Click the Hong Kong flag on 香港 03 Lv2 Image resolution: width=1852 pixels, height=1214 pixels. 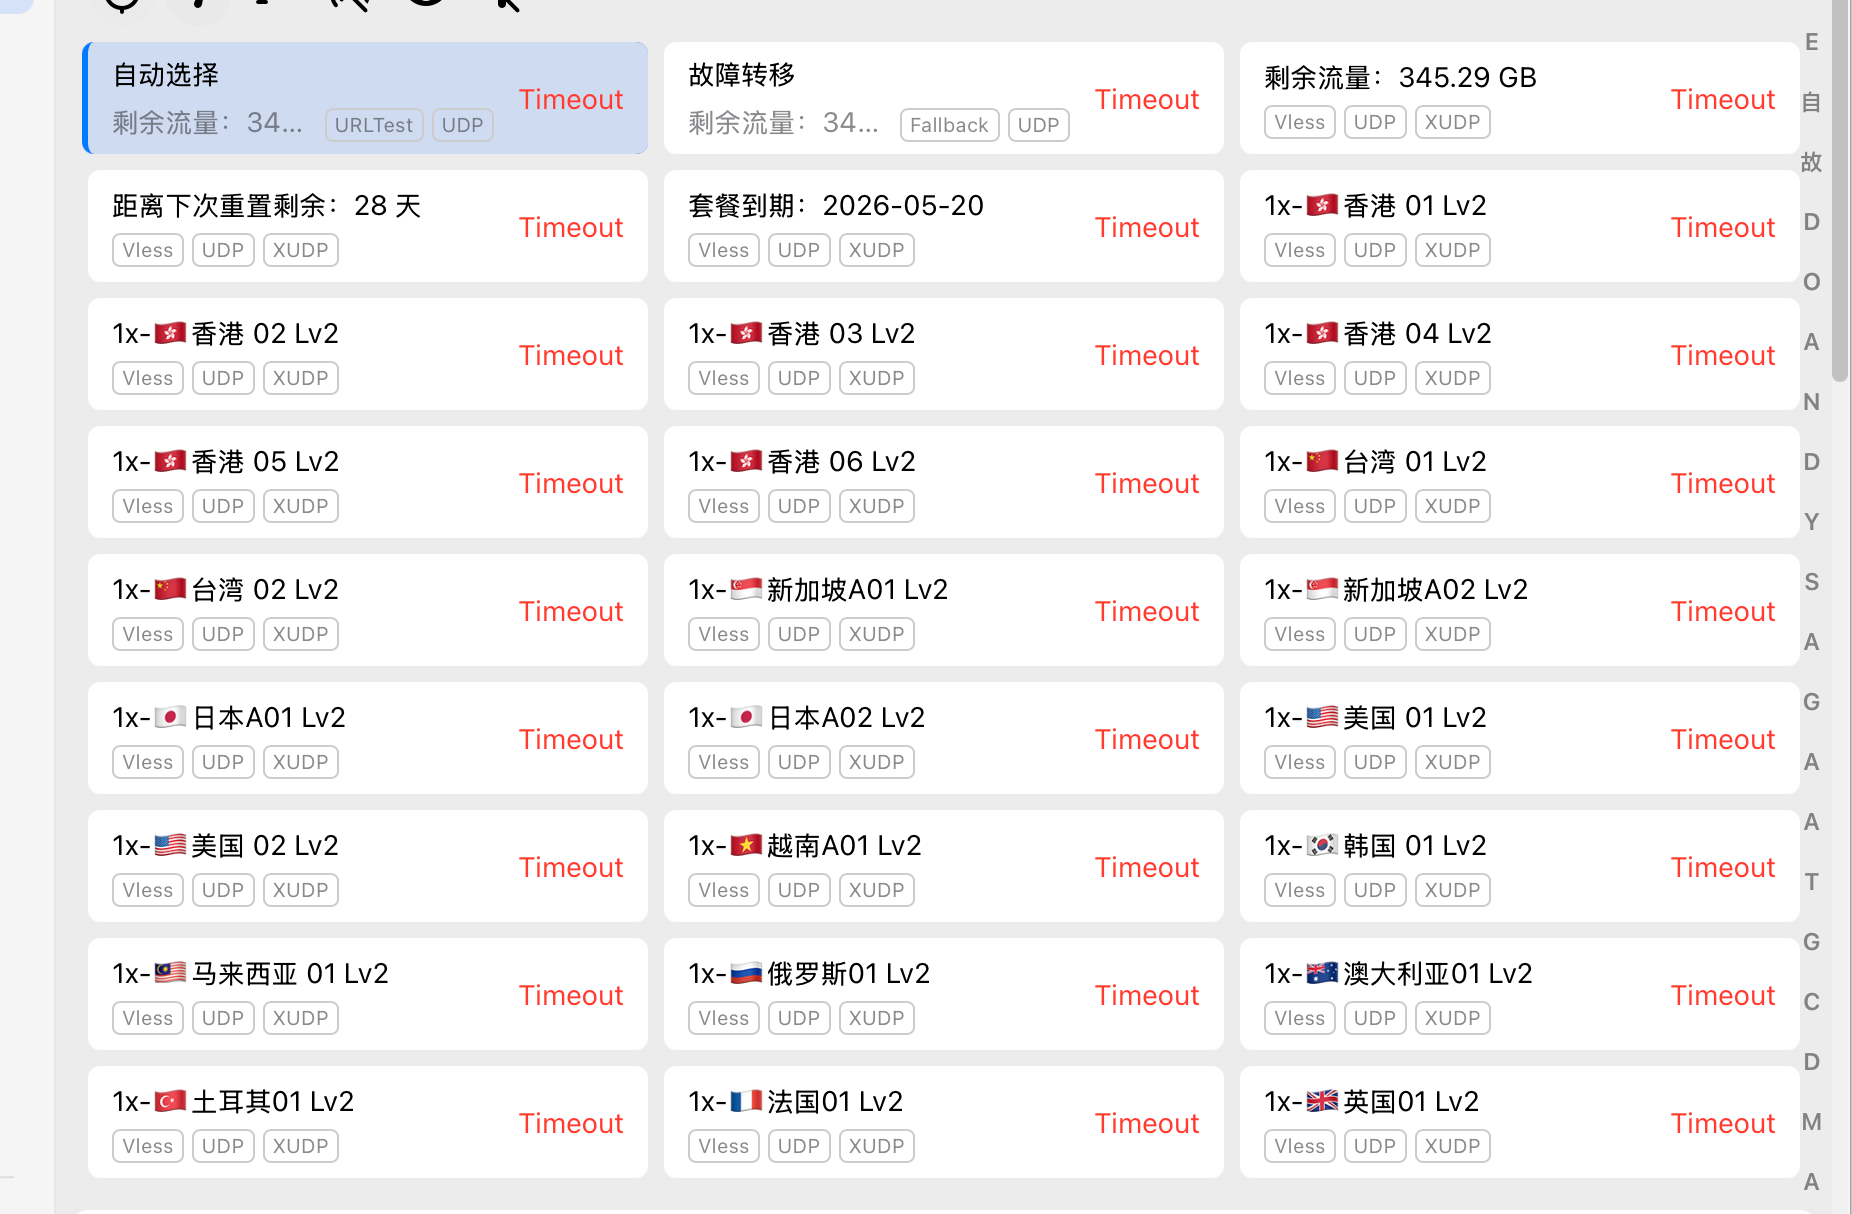746,333
